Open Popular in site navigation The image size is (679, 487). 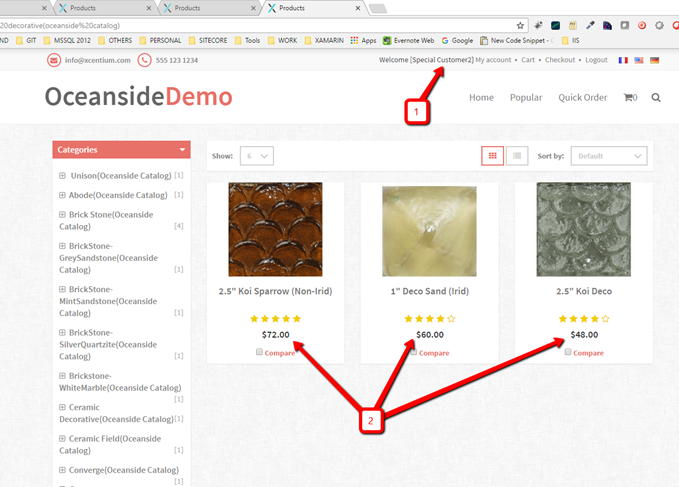click(526, 97)
